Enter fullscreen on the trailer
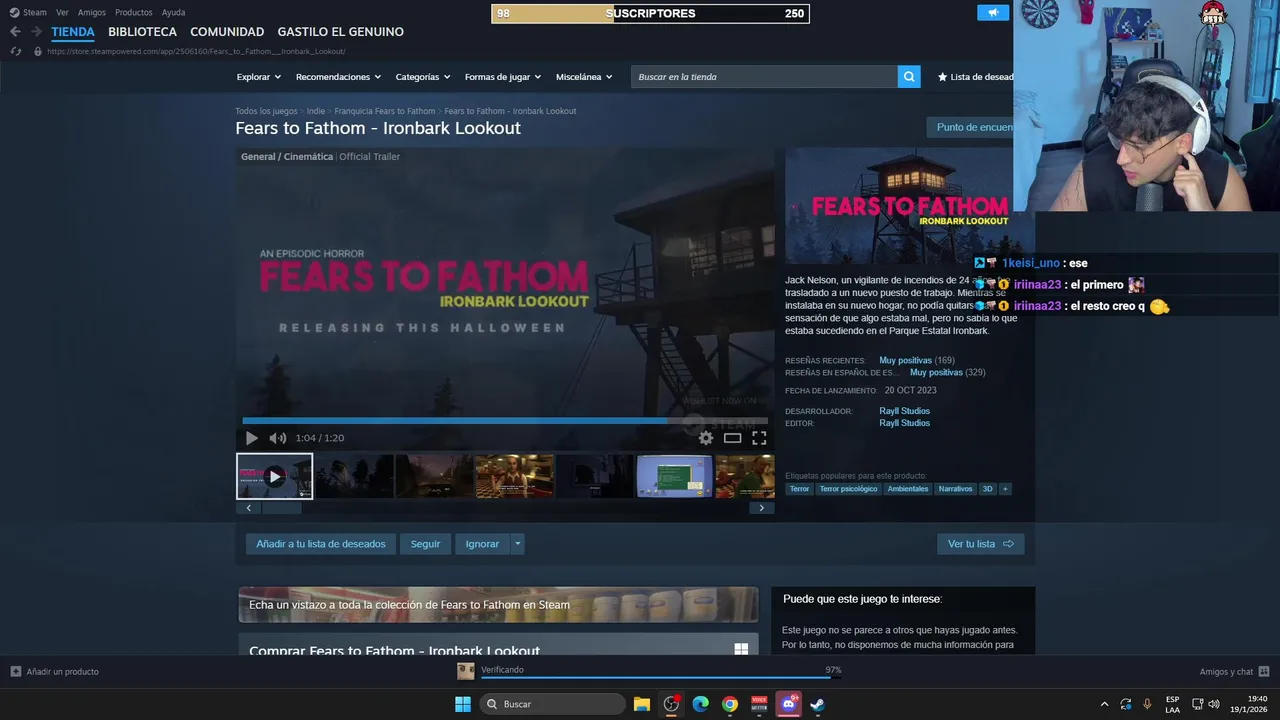 tap(759, 438)
